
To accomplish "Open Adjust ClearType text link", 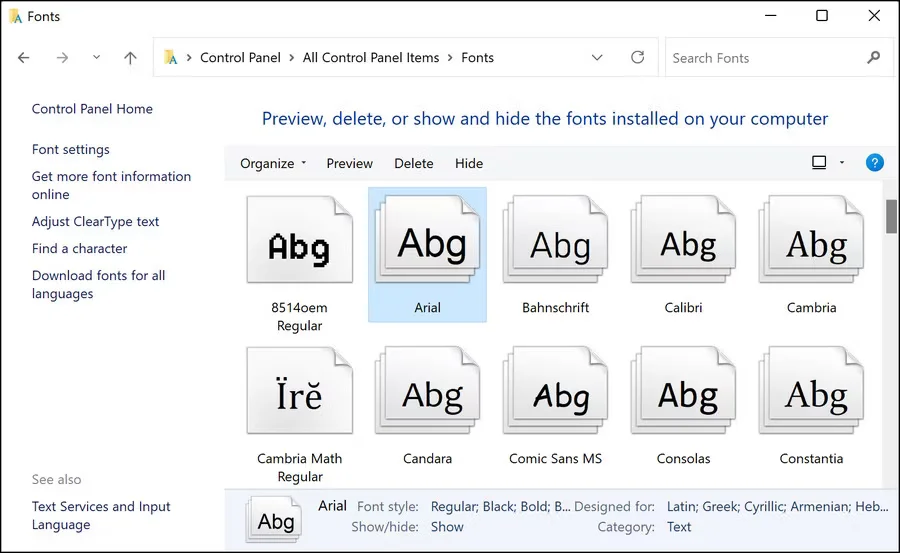I will pos(95,221).
